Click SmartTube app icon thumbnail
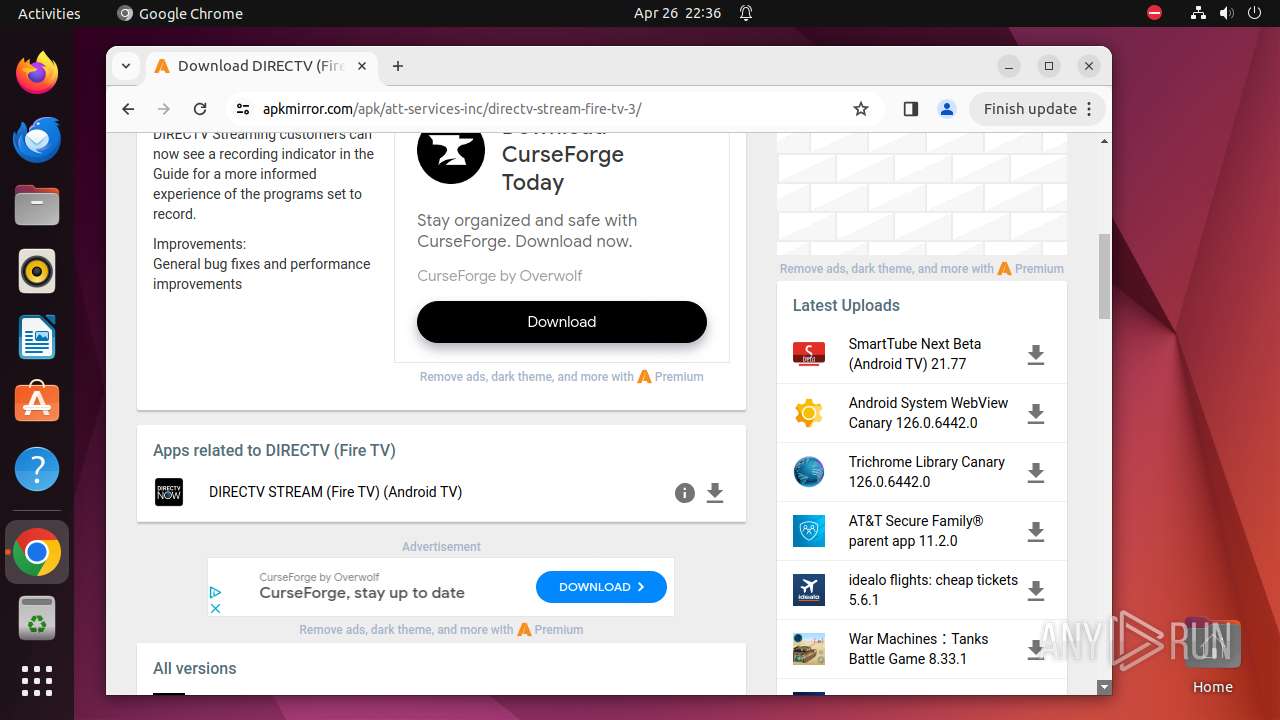 tap(809, 354)
